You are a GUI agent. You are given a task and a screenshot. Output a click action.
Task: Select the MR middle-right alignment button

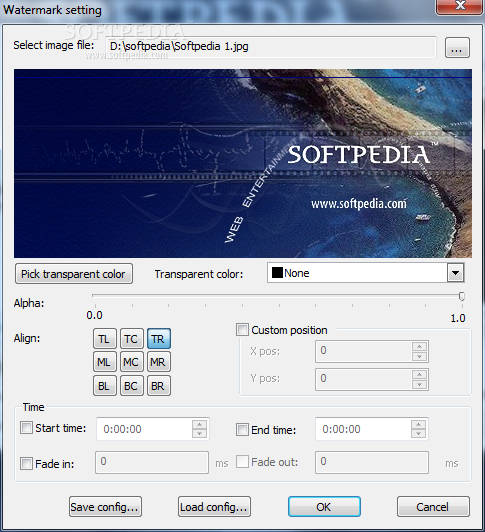pos(158,362)
